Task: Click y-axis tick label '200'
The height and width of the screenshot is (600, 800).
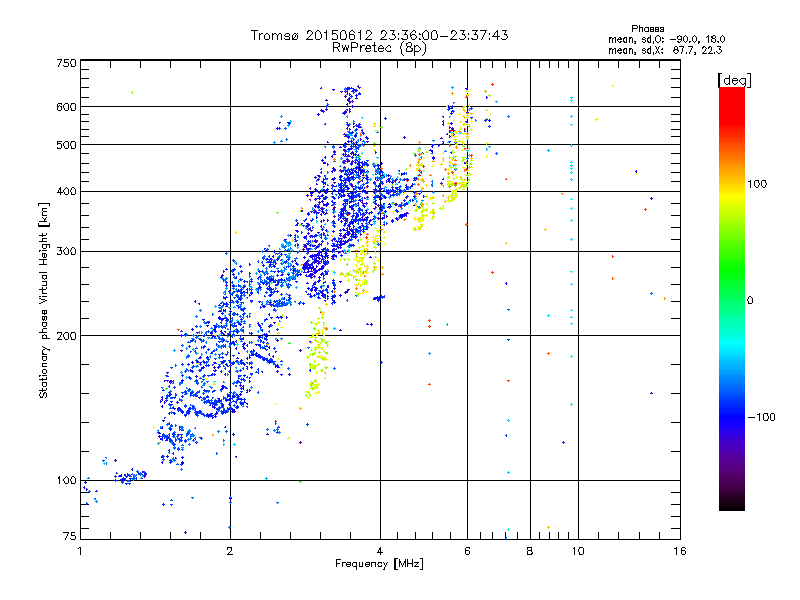Action: [x=66, y=336]
